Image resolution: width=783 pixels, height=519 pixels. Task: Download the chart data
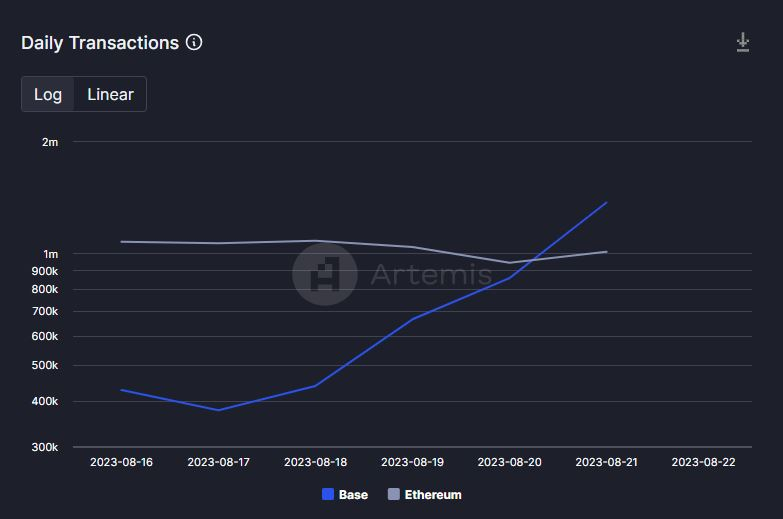pos(743,42)
